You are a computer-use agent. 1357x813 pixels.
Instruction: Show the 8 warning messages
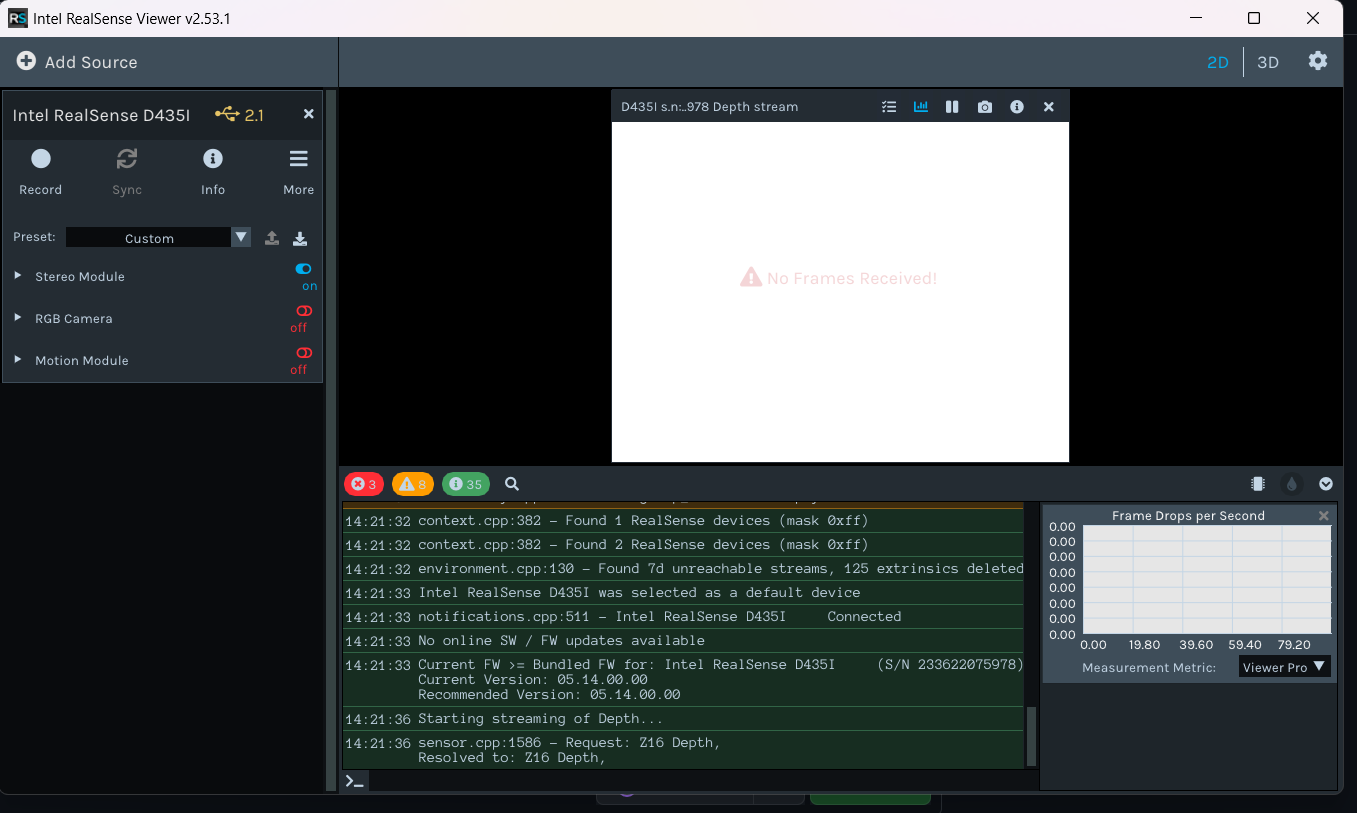[x=412, y=483]
